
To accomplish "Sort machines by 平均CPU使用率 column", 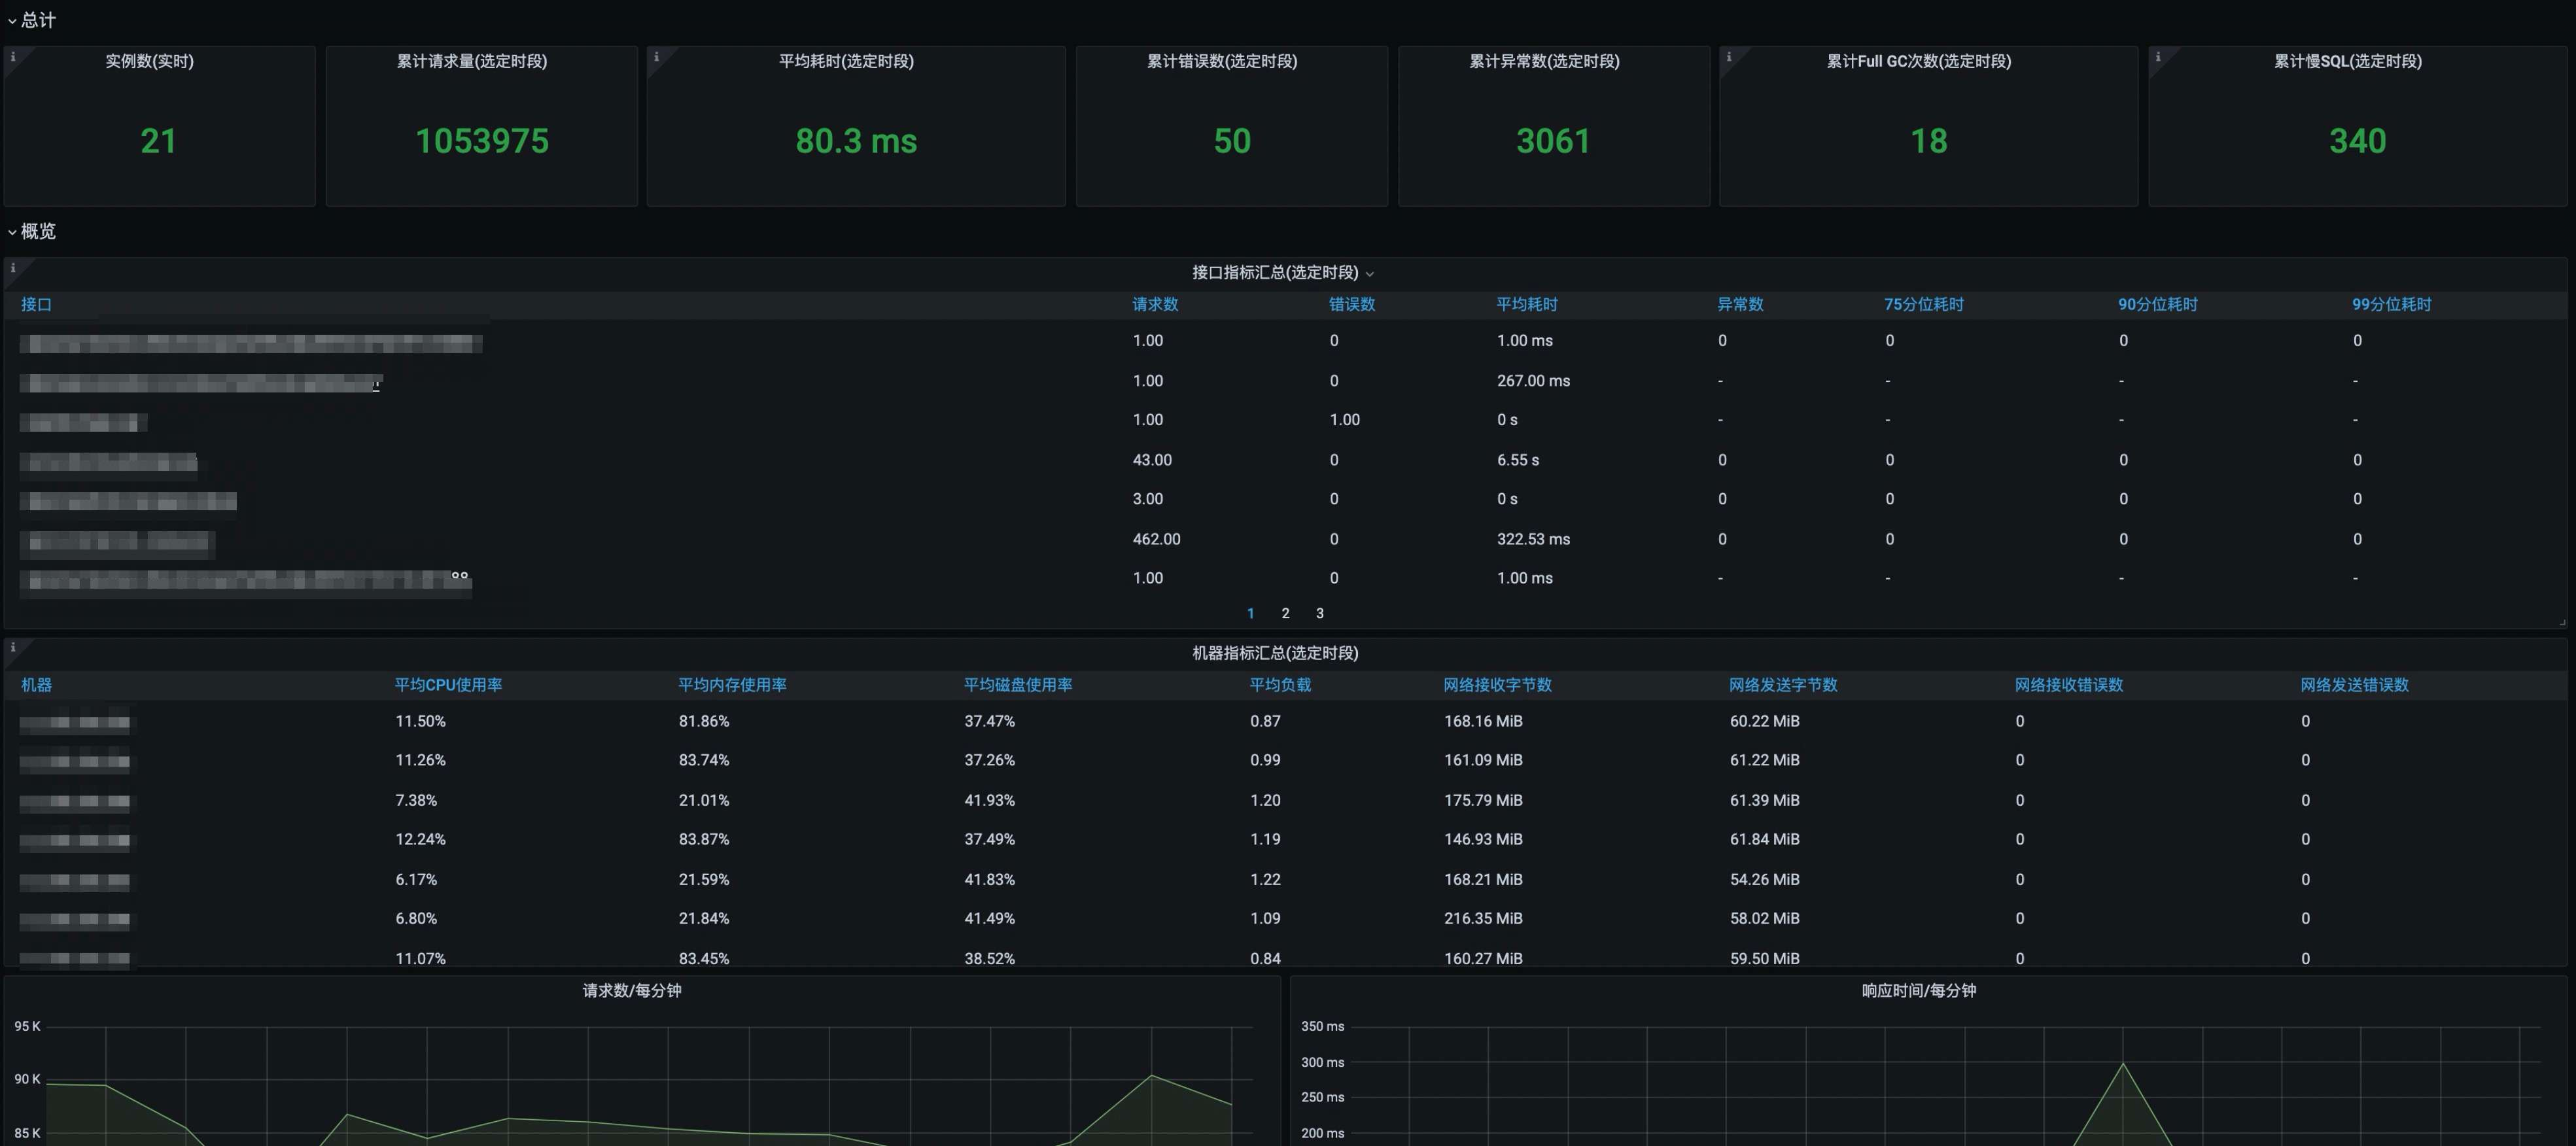I will tap(448, 685).
